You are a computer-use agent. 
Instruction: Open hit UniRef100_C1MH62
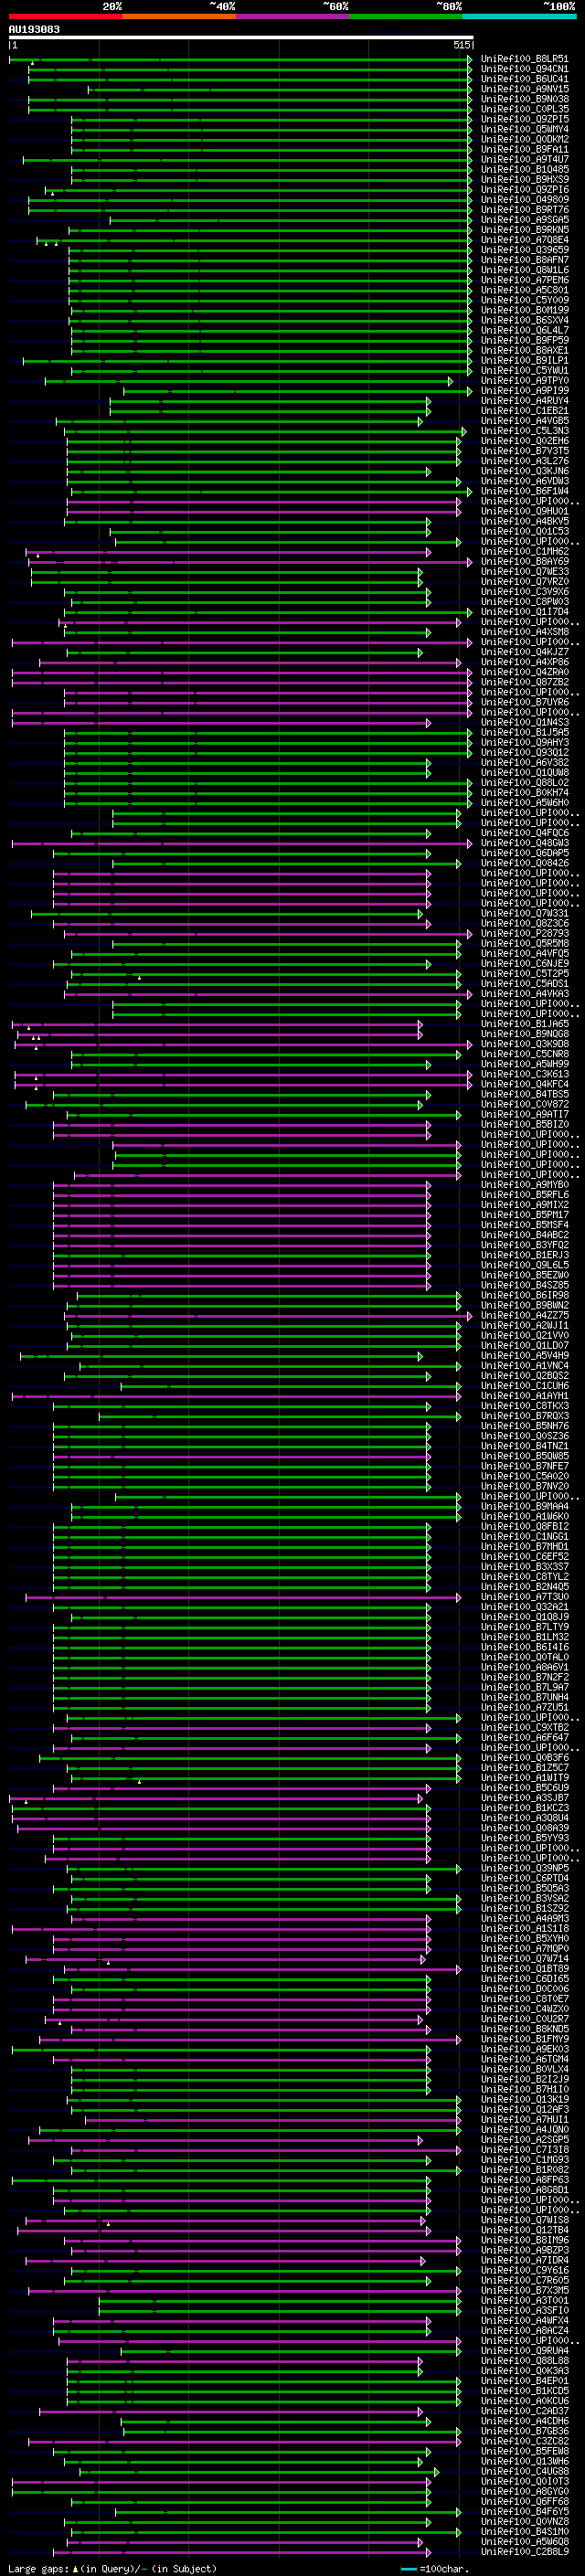pyautogui.click(x=525, y=551)
